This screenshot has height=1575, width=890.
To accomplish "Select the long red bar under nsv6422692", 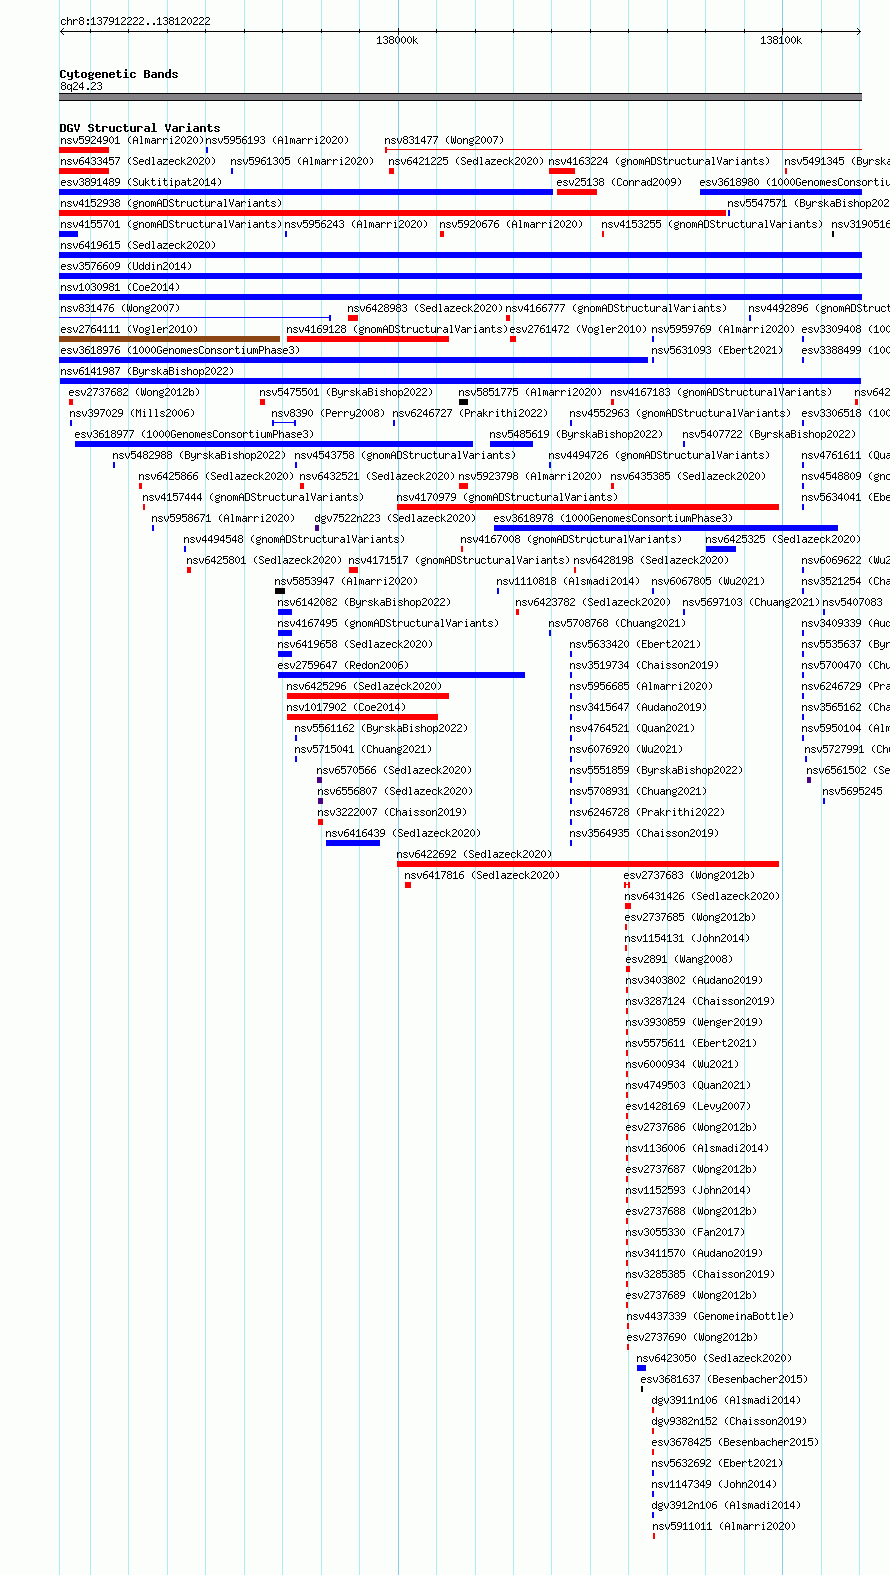I will tap(588, 864).
